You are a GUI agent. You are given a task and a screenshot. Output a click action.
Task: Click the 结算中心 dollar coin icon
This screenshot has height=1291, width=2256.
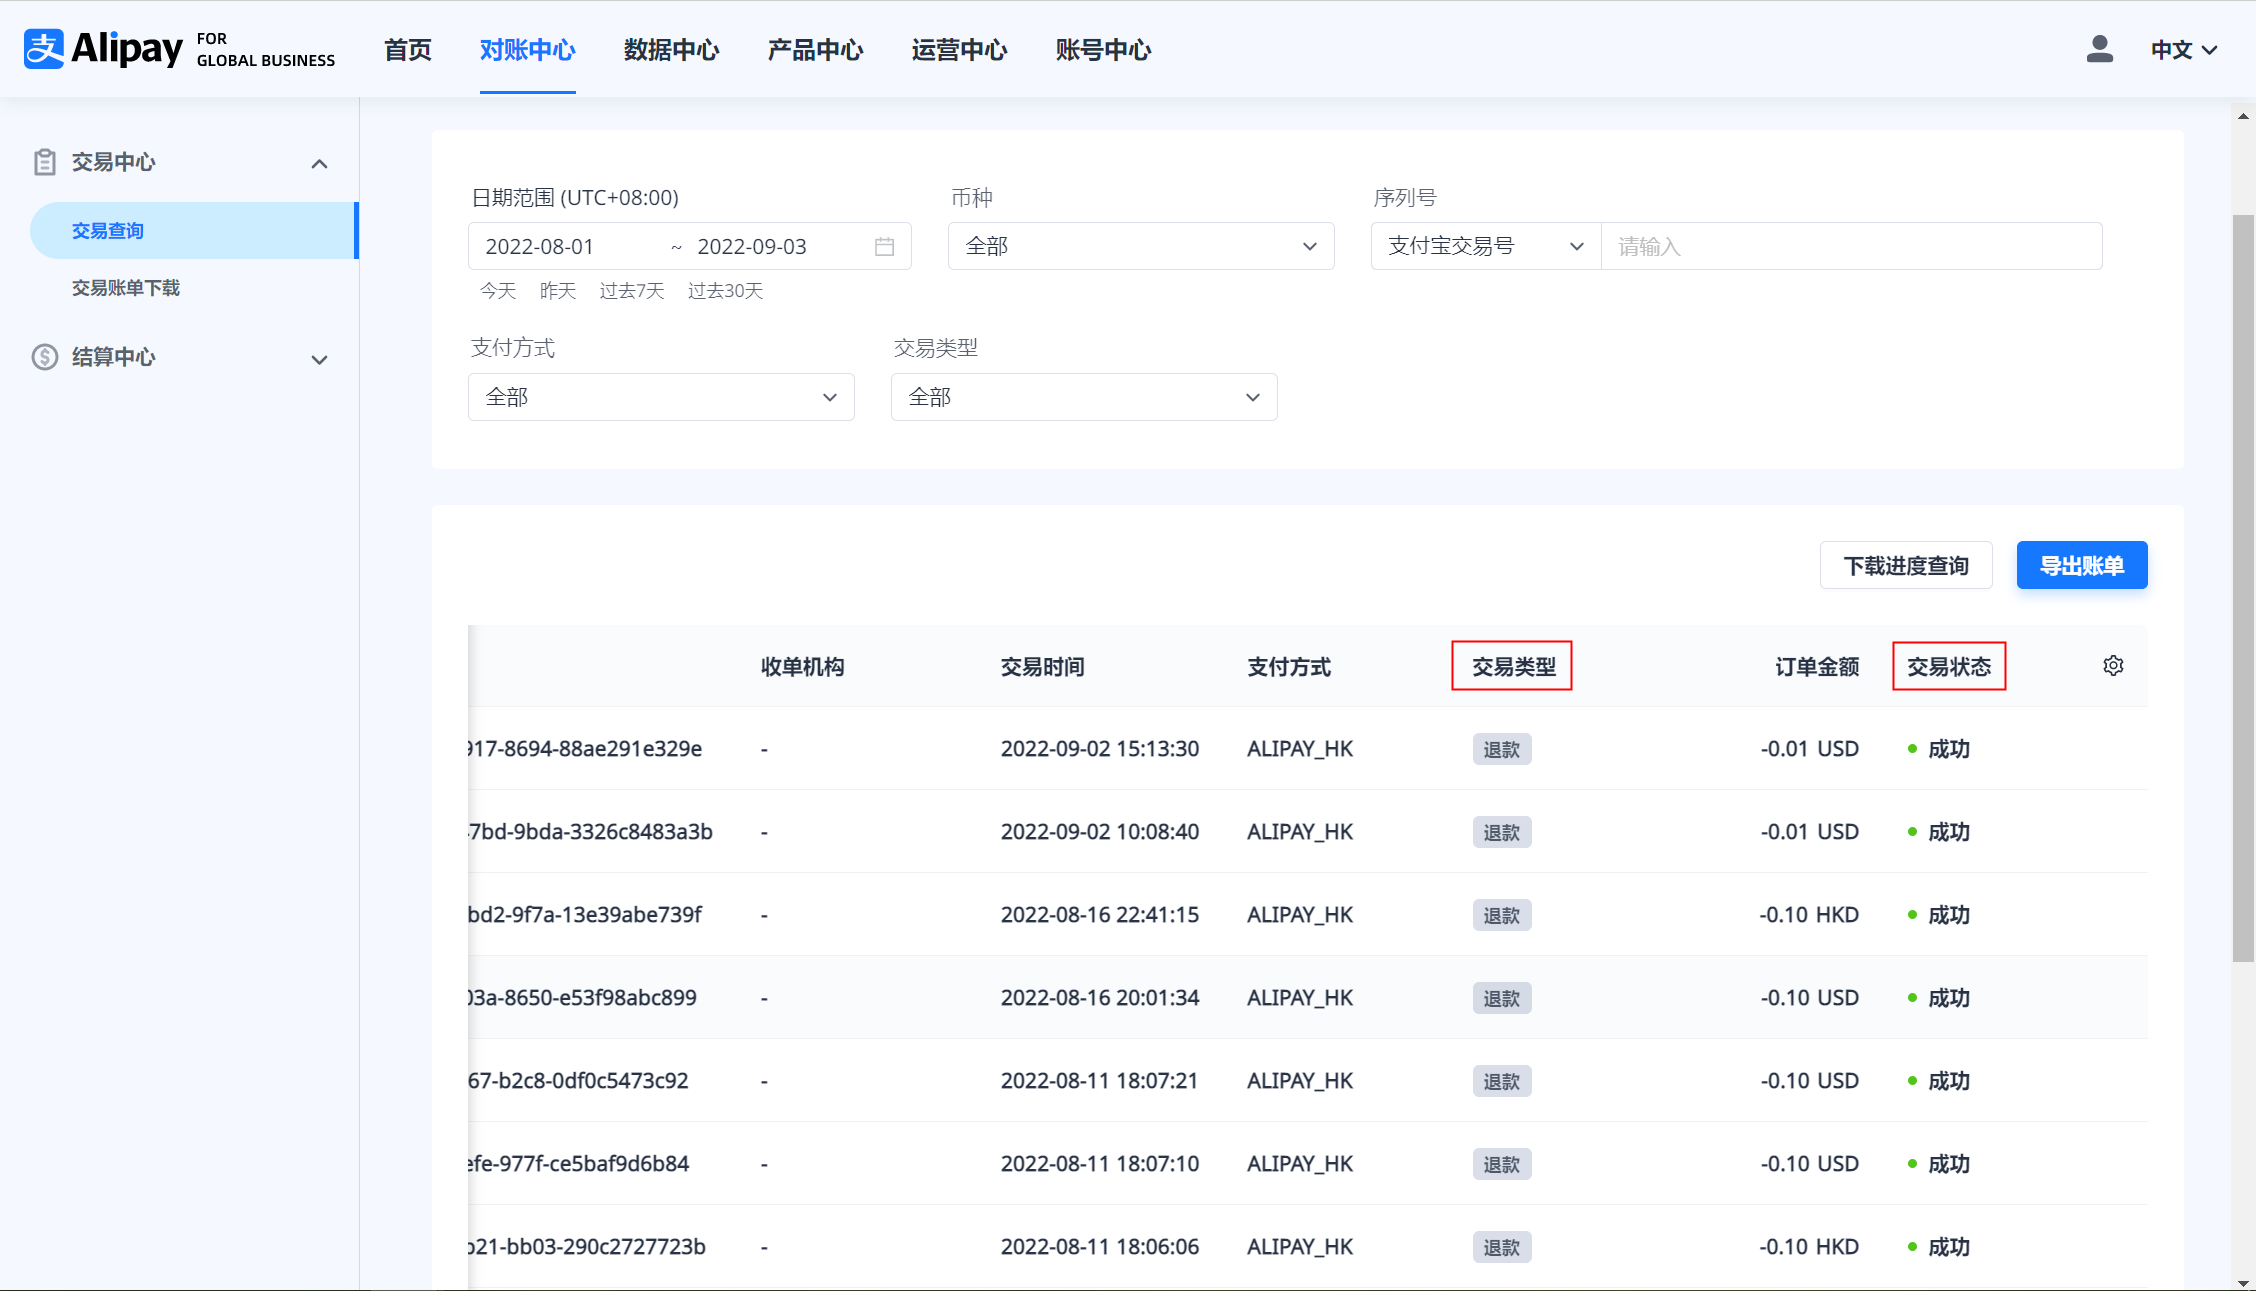click(44, 357)
